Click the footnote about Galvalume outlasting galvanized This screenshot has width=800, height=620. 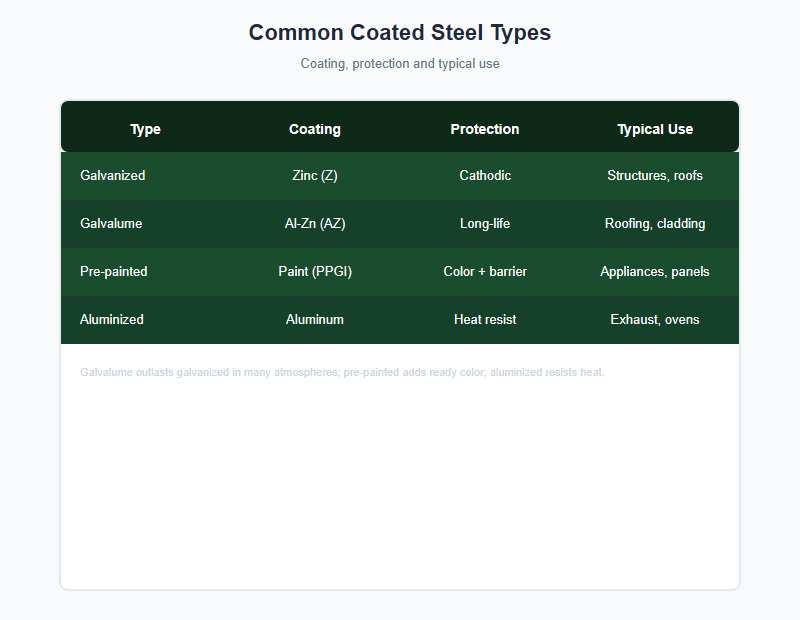[342, 373]
